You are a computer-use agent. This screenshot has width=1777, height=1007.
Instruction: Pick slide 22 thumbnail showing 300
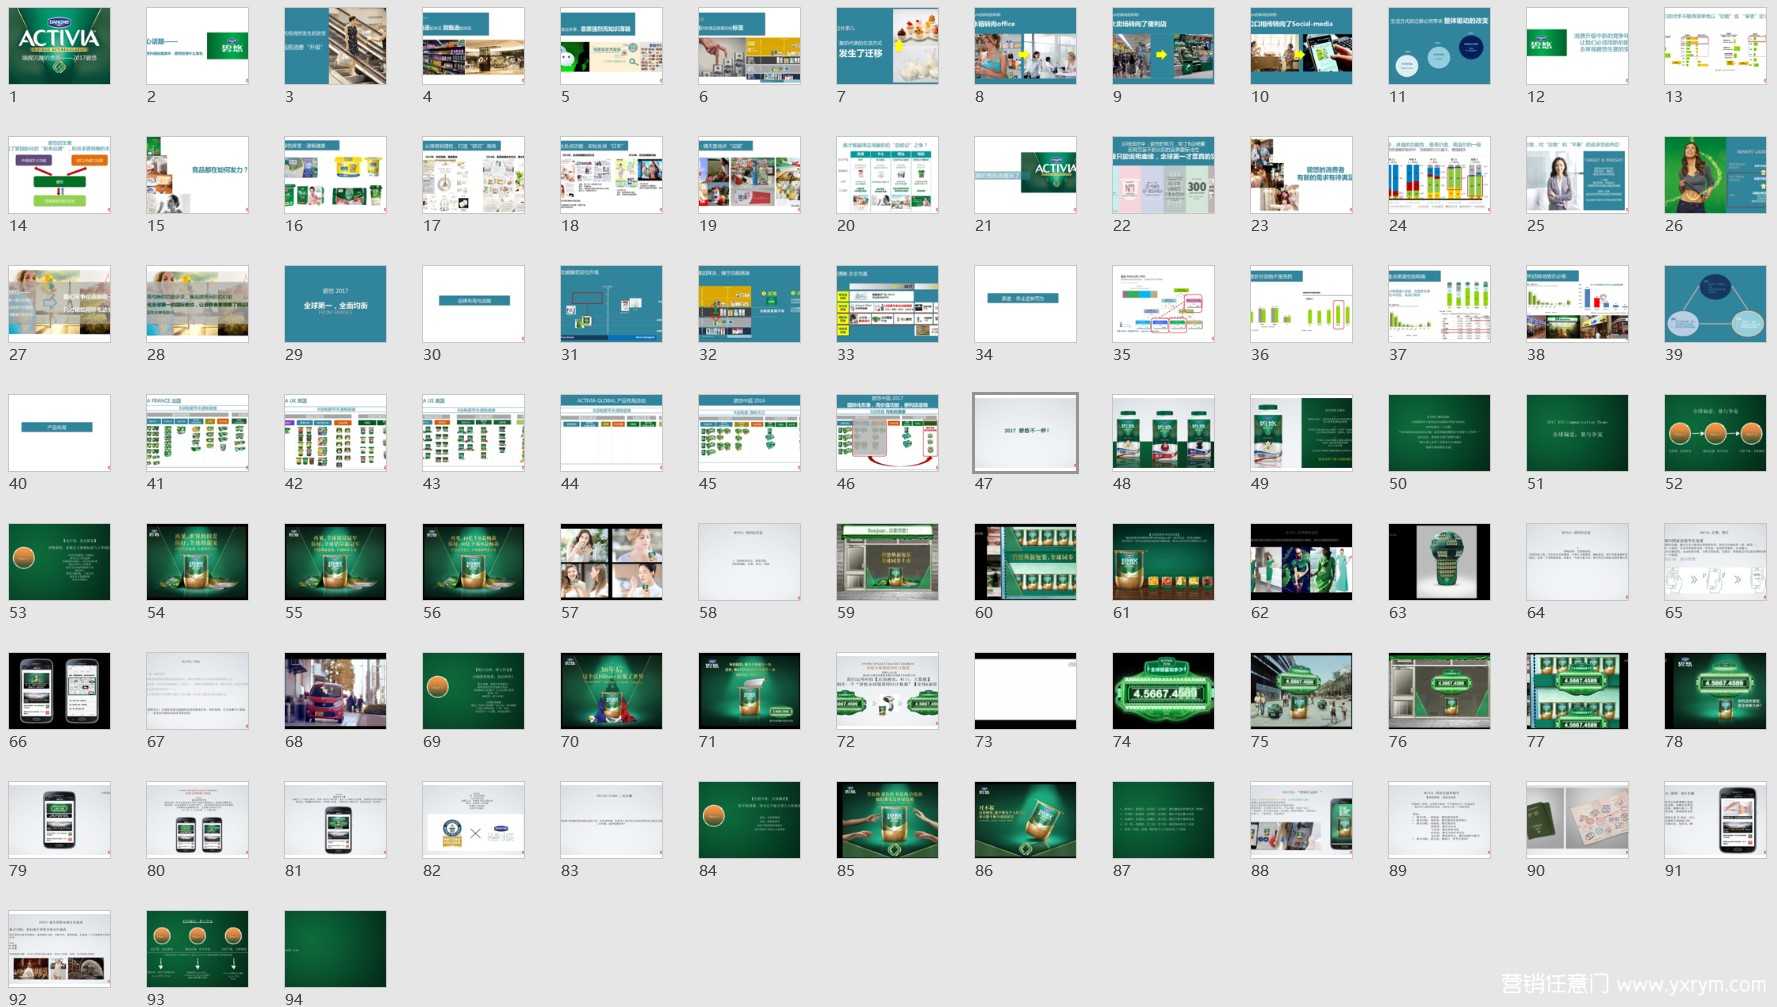[1164, 175]
